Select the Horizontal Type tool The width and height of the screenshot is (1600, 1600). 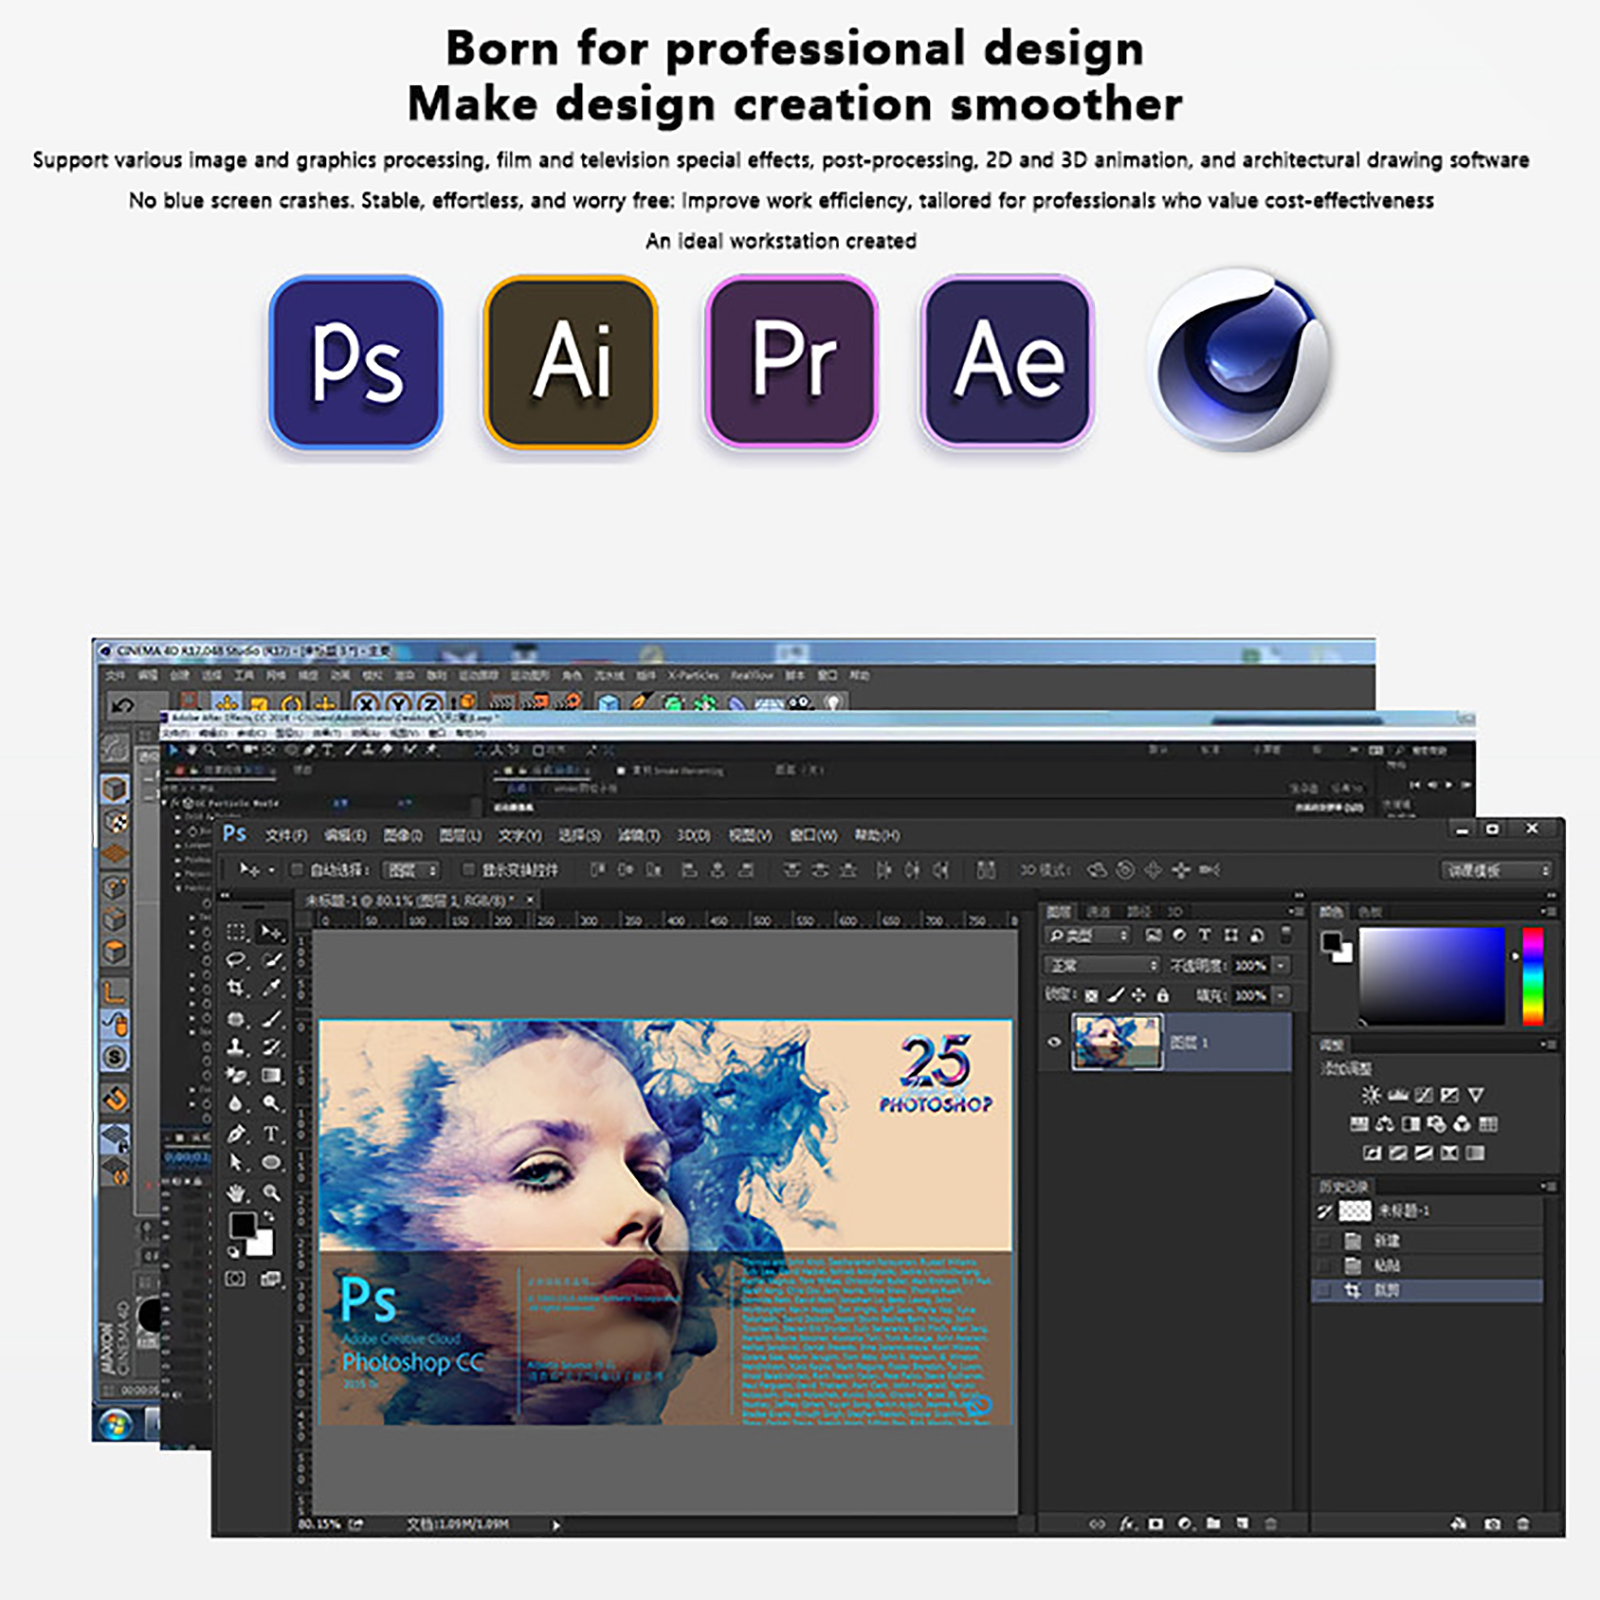[x=271, y=1134]
